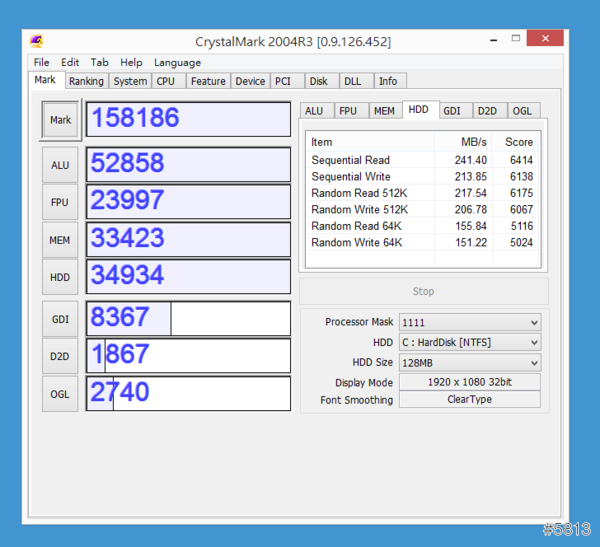Select the OGL results tab

(522, 111)
